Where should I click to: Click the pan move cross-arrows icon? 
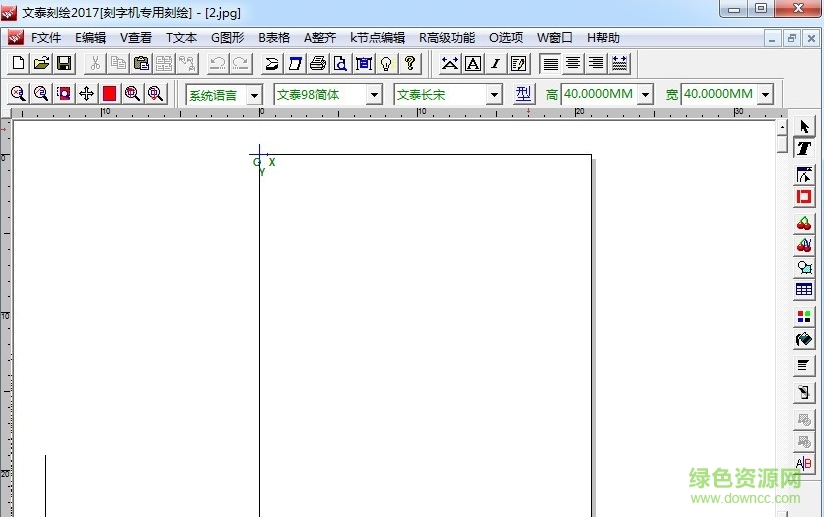(x=86, y=94)
